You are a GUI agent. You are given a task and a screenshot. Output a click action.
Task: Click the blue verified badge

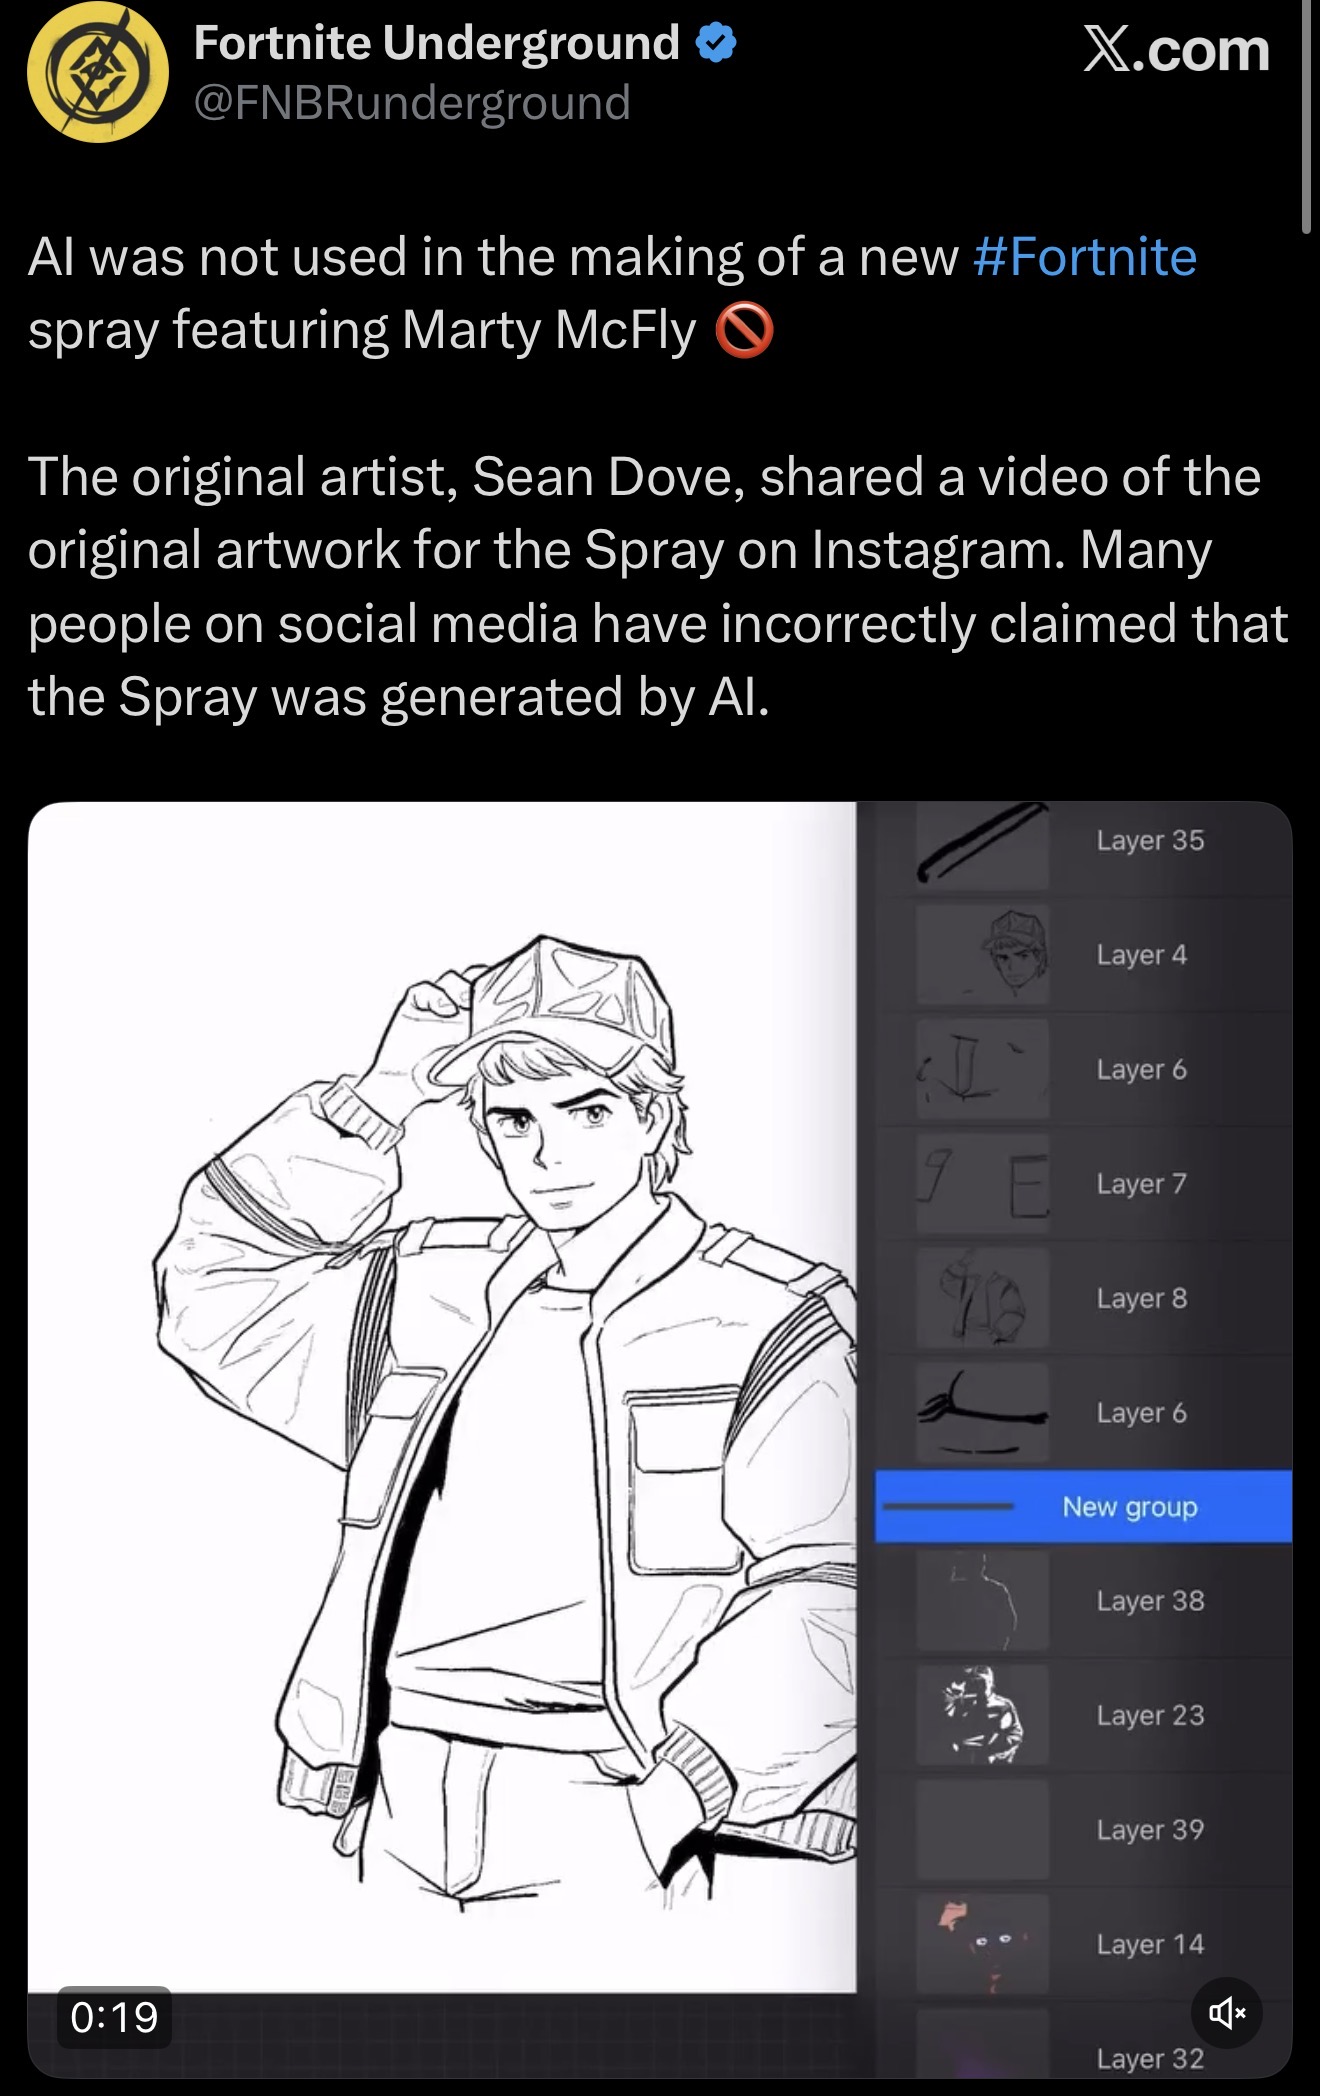coord(715,43)
